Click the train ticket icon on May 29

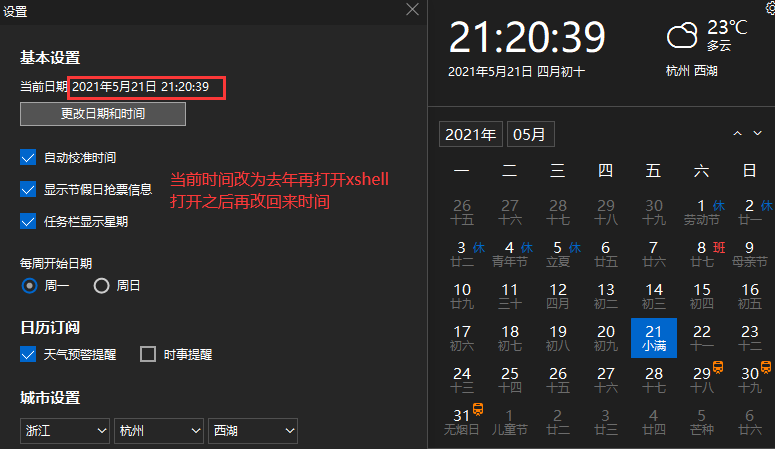(x=718, y=367)
